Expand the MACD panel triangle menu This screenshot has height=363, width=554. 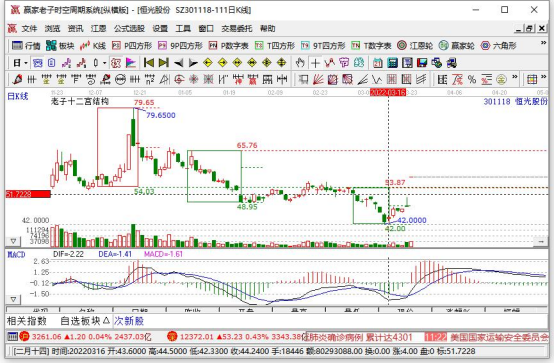click(x=13, y=299)
